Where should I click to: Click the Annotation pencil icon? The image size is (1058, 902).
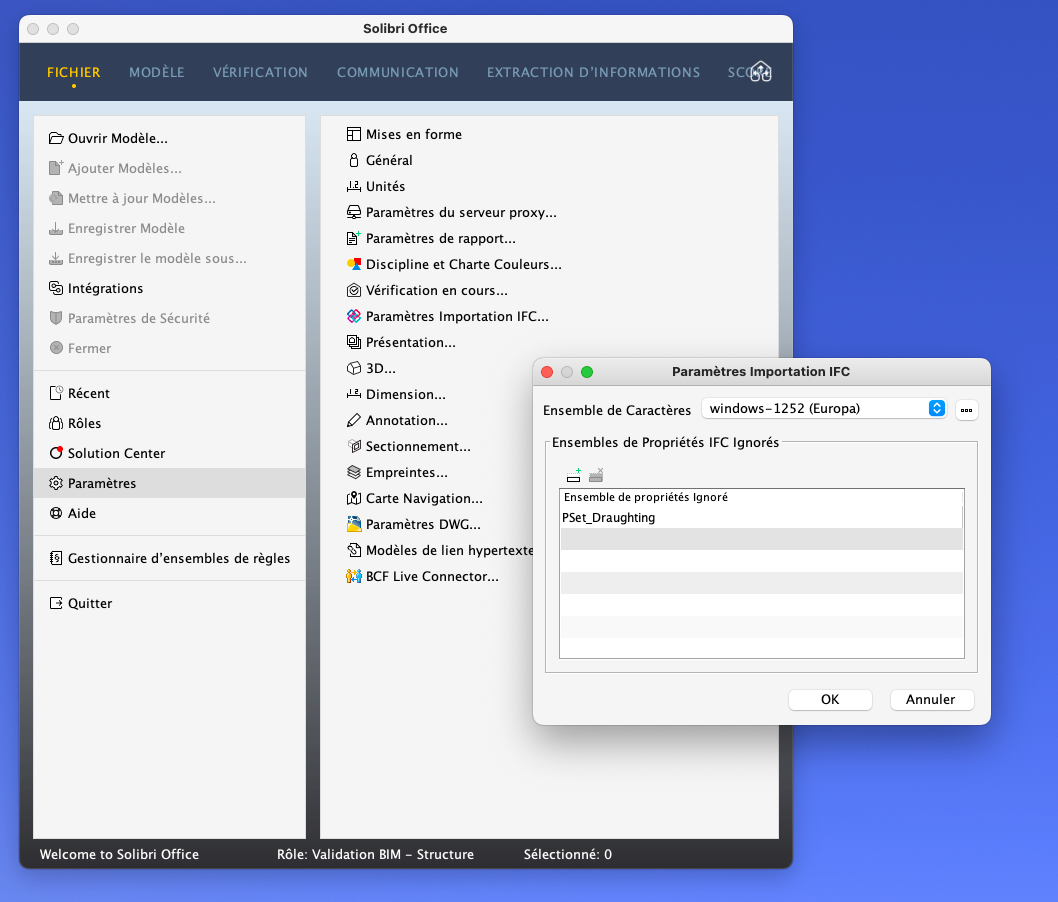(354, 420)
